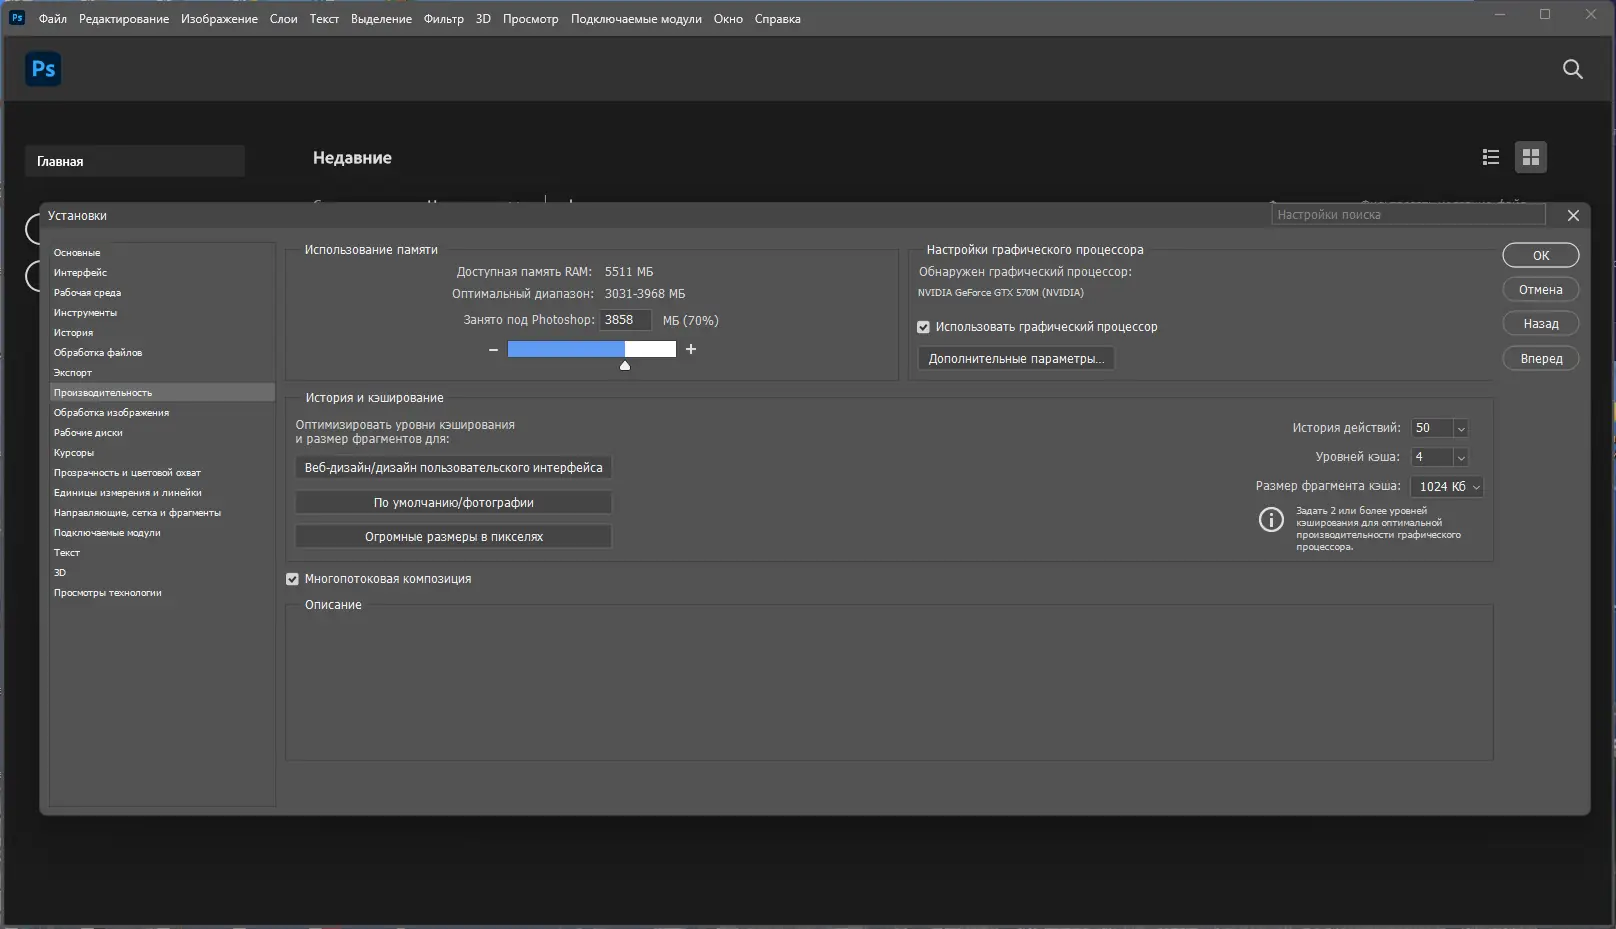Open the История действий dropdown
The image size is (1616, 929).
(1460, 427)
